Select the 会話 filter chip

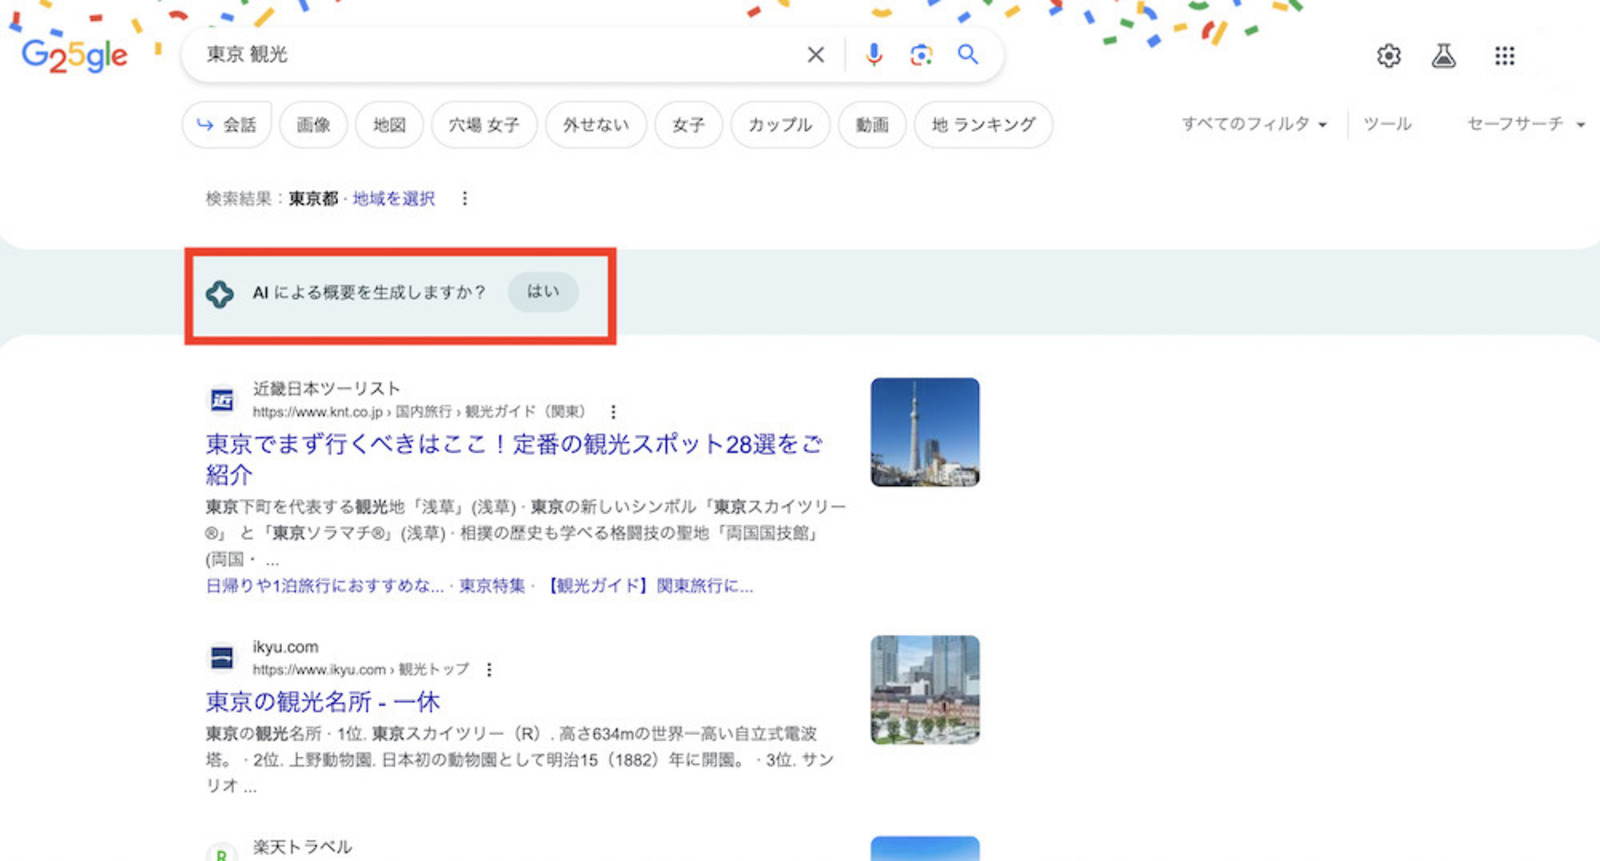[227, 125]
